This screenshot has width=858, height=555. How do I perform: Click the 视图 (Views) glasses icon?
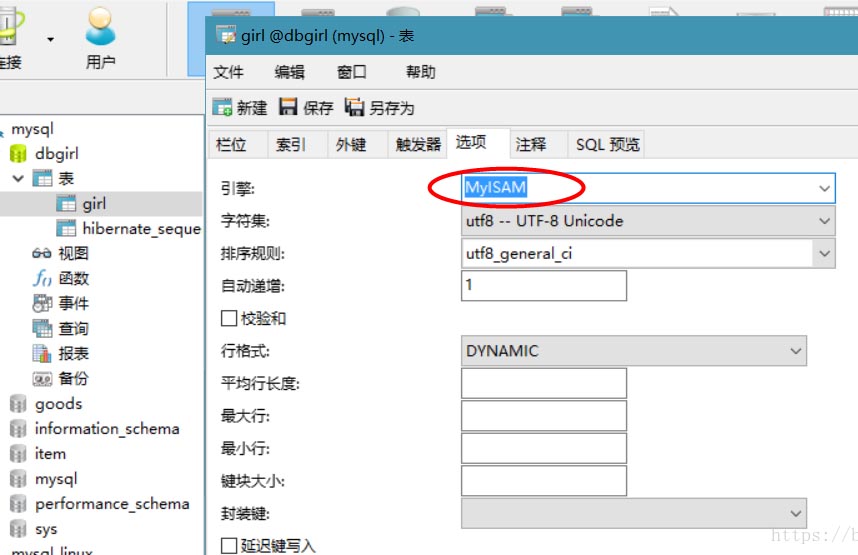(x=42, y=253)
